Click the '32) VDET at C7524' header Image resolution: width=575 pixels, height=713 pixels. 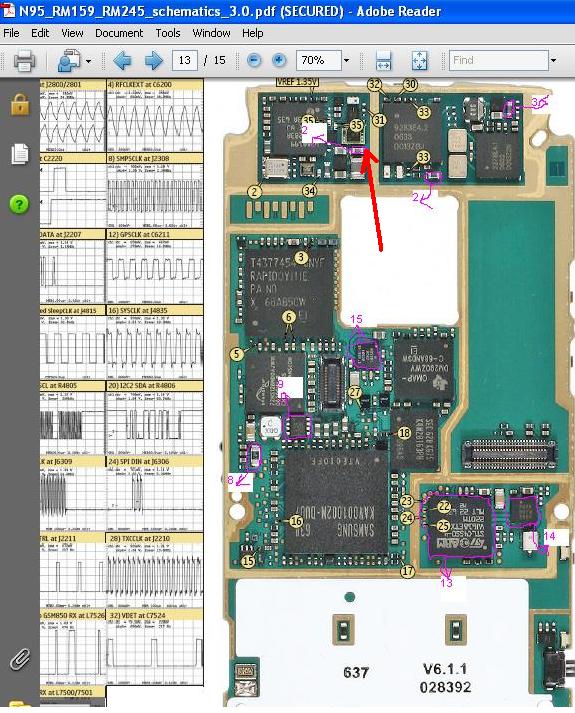click(155, 615)
